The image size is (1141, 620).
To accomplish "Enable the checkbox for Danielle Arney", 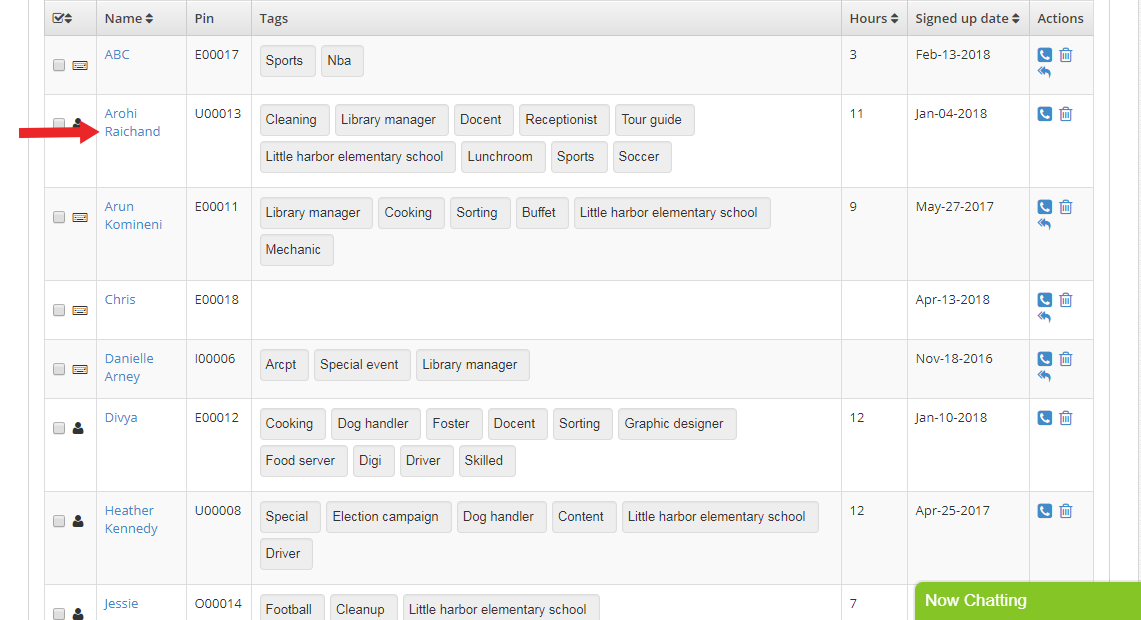I will (59, 370).
